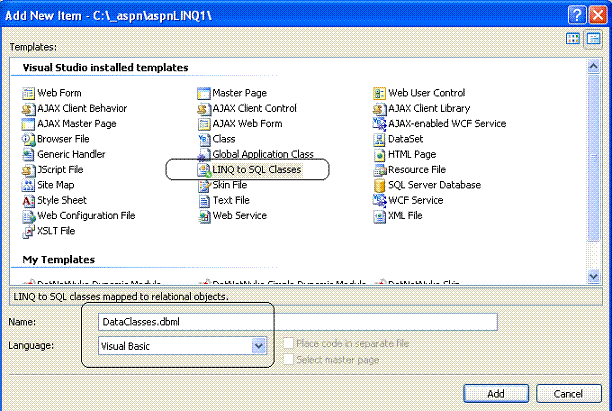This screenshot has height=411, width=612.
Task: Click the Name input field
Action: [x=298, y=322]
